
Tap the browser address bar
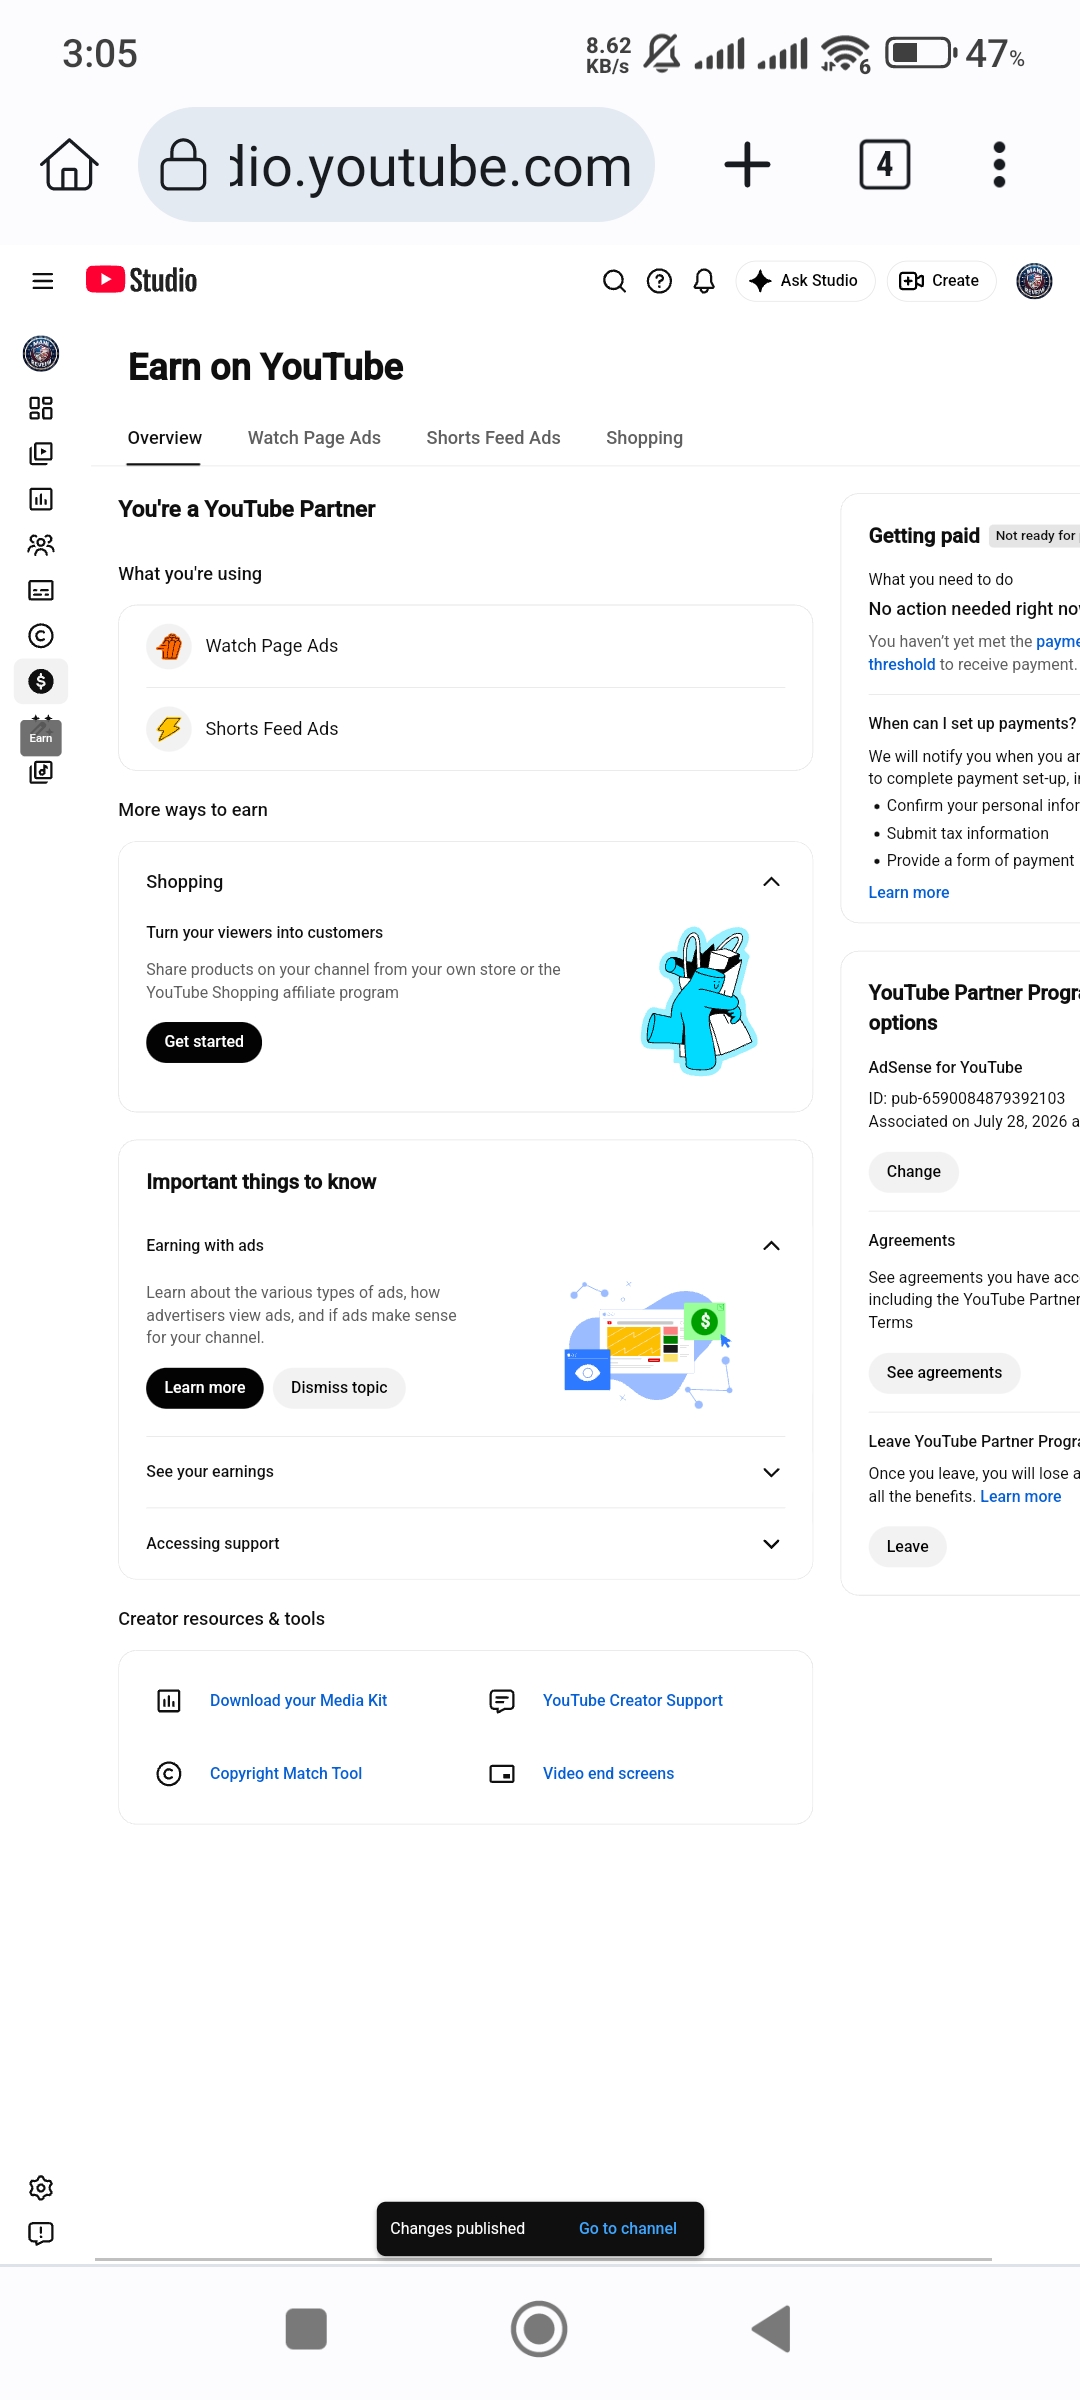pos(396,165)
